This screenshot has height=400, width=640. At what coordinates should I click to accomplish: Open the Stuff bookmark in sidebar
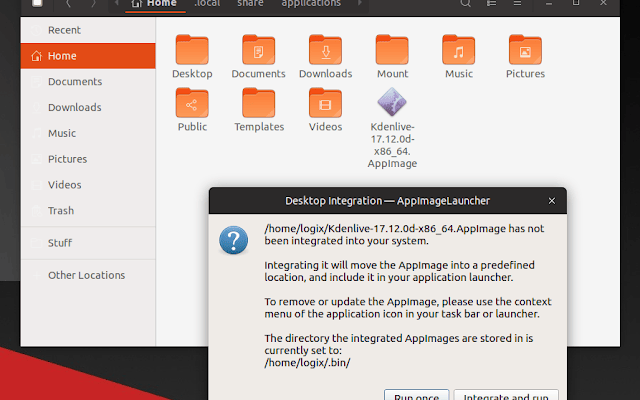pyautogui.click(x=88, y=243)
